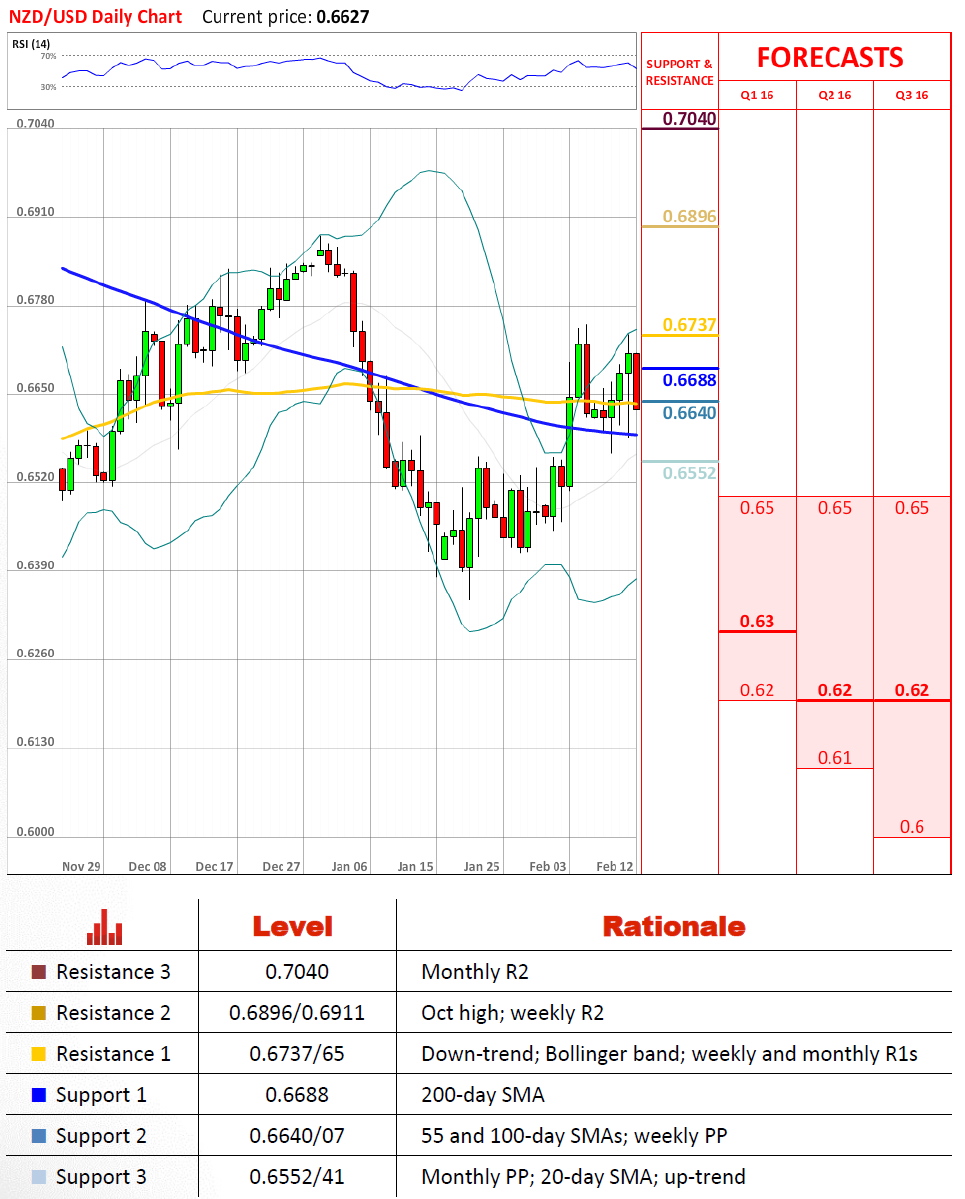
Task: Click the Resistance 1 yellow color swatch
Action: pyautogui.click(x=38, y=1054)
